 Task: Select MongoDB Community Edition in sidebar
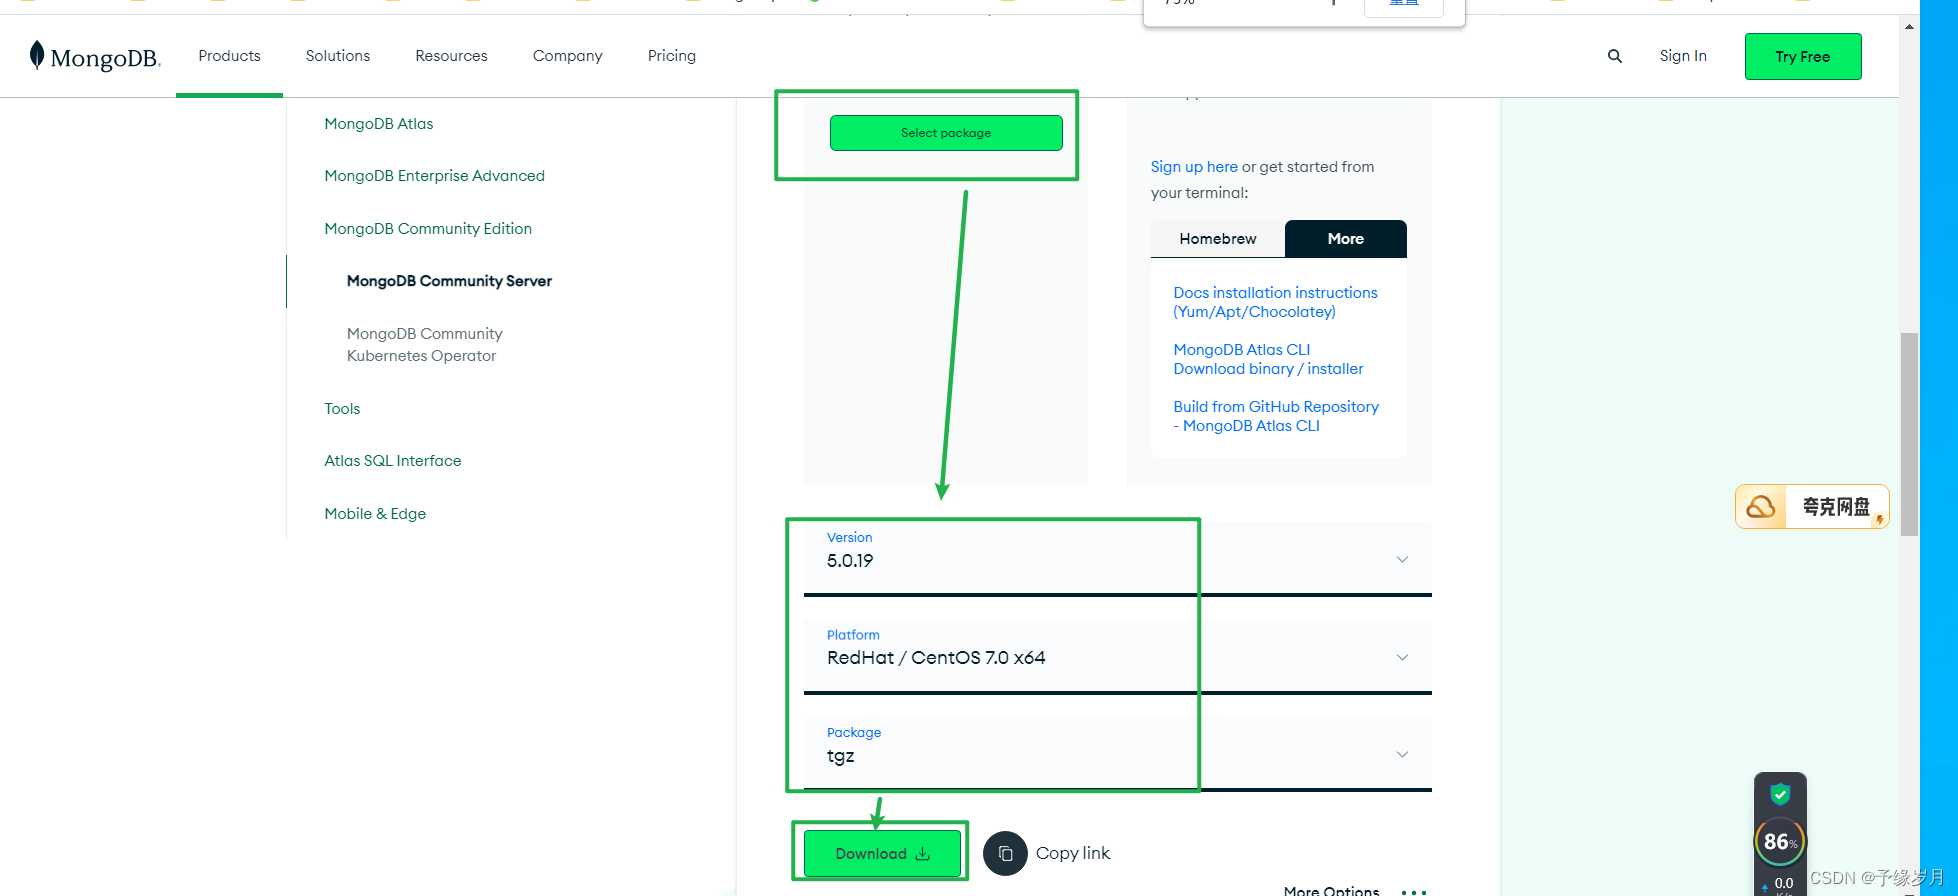coord(428,229)
